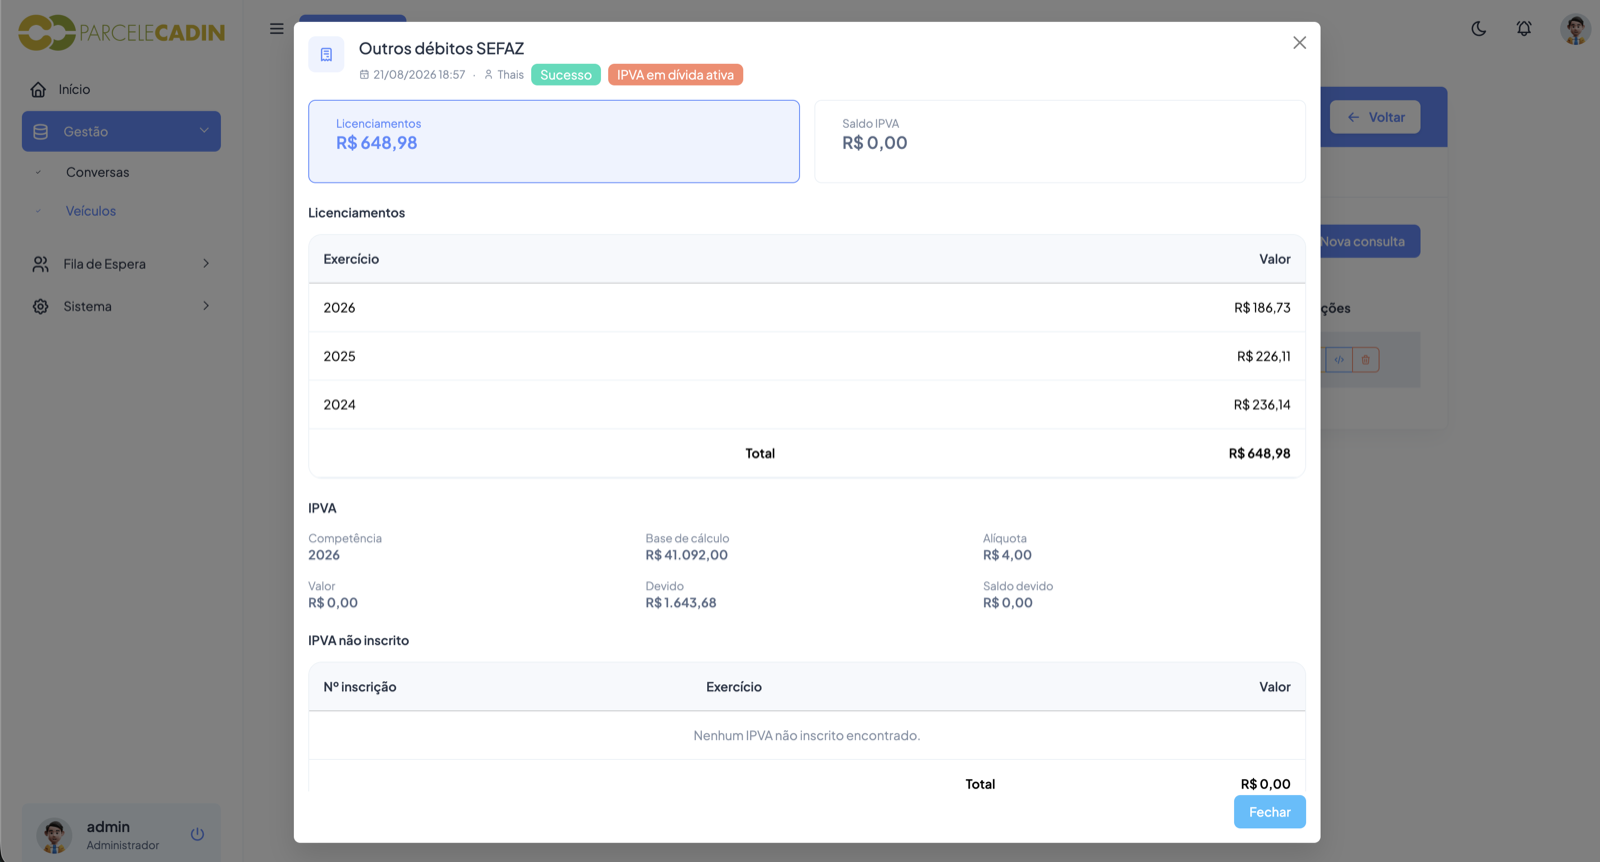Click the 21/08/2026 18:57 timestamp

[x=419, y=75]
